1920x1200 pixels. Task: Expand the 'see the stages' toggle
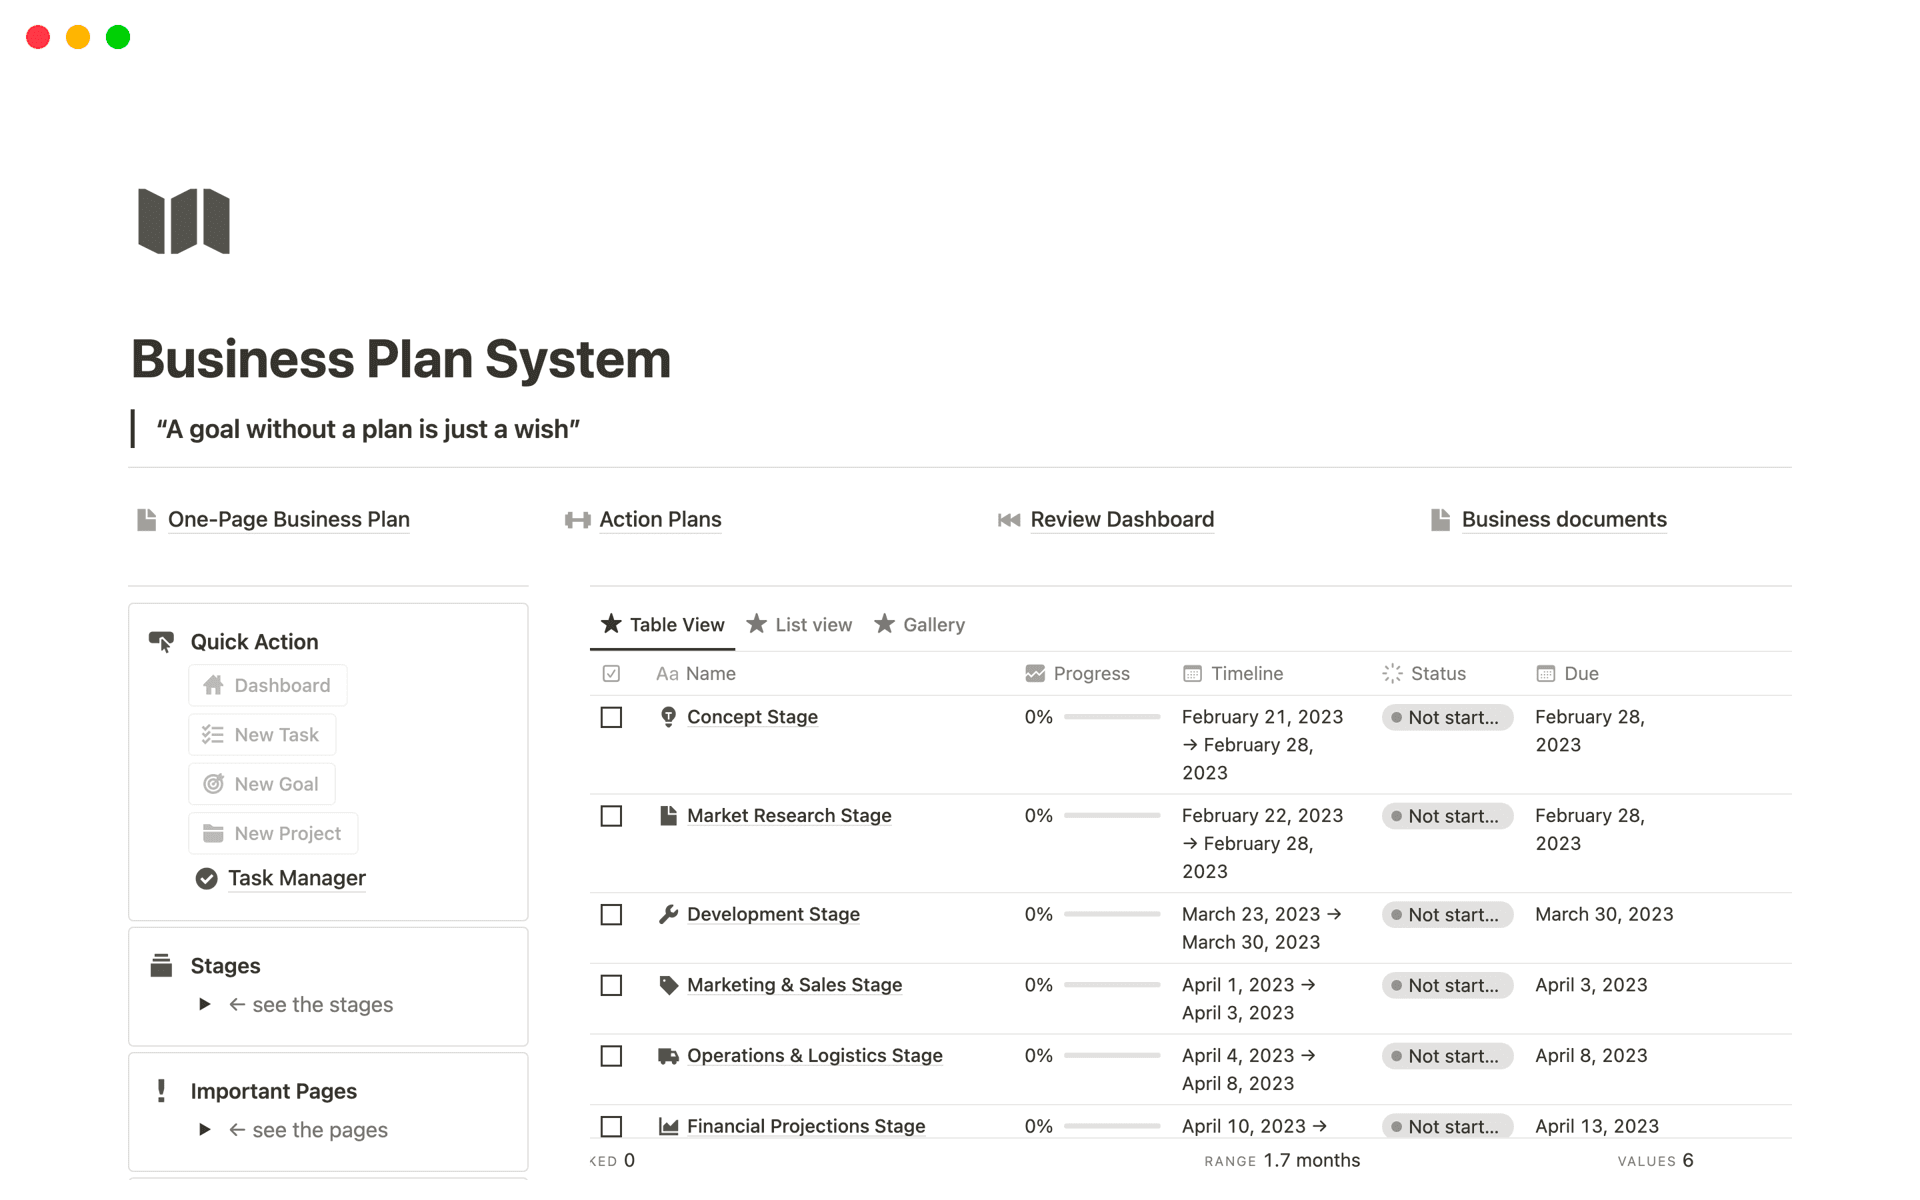coord(204,1004)
